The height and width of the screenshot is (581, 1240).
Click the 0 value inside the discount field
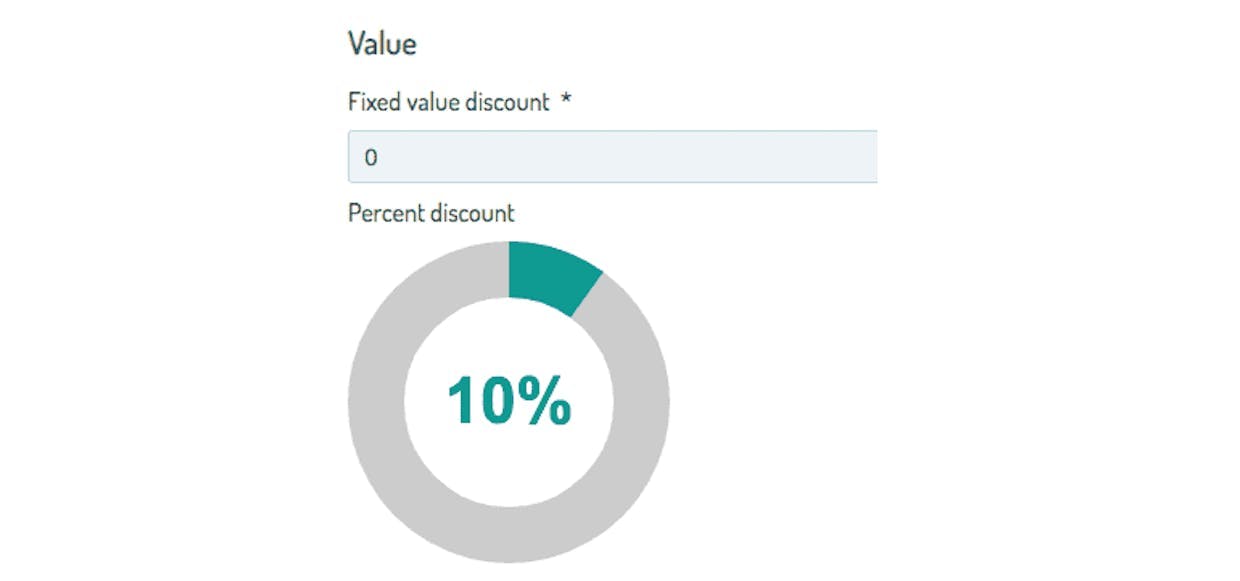click(371, 158)
